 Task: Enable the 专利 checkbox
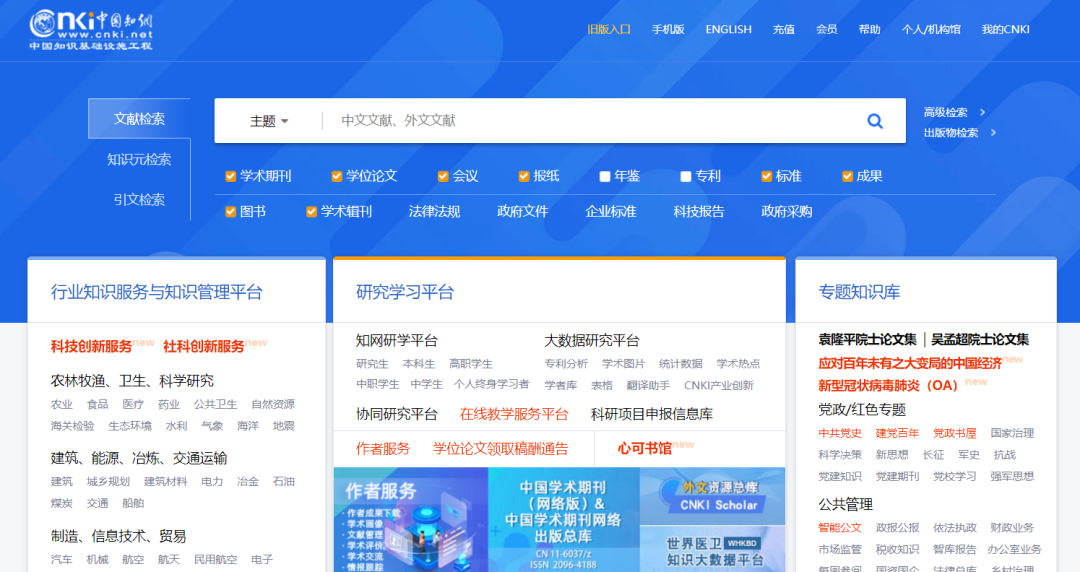685,176
